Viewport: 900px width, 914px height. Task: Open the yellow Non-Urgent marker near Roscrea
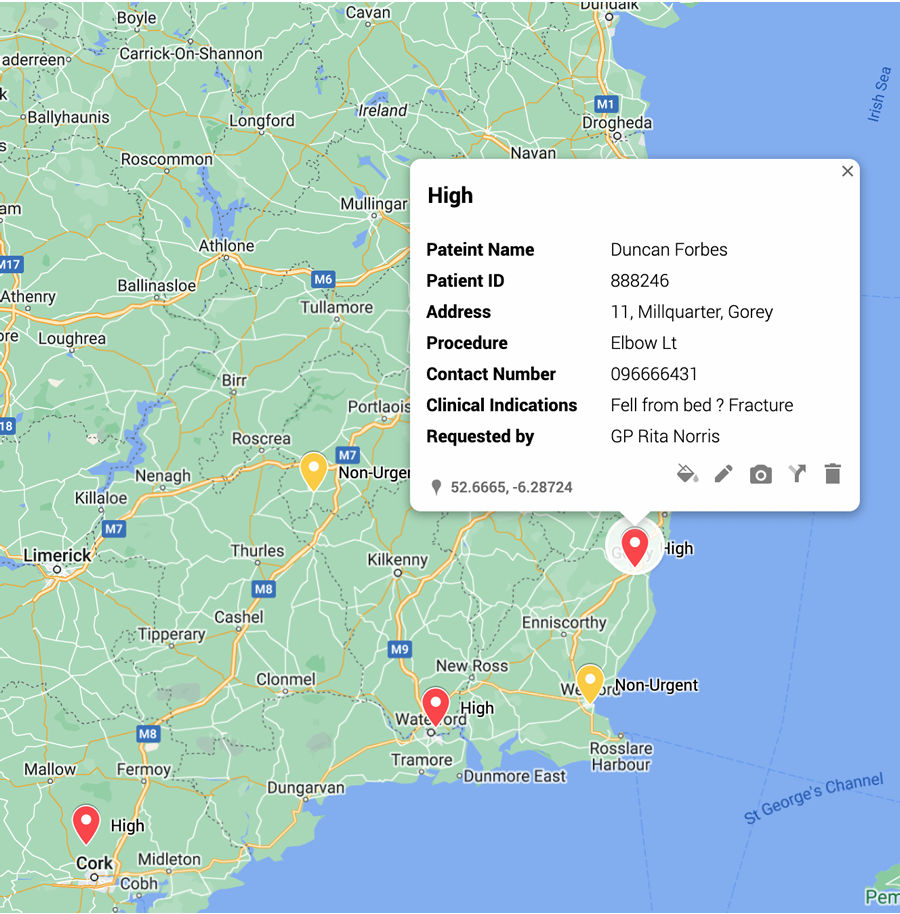coord(314,471)
